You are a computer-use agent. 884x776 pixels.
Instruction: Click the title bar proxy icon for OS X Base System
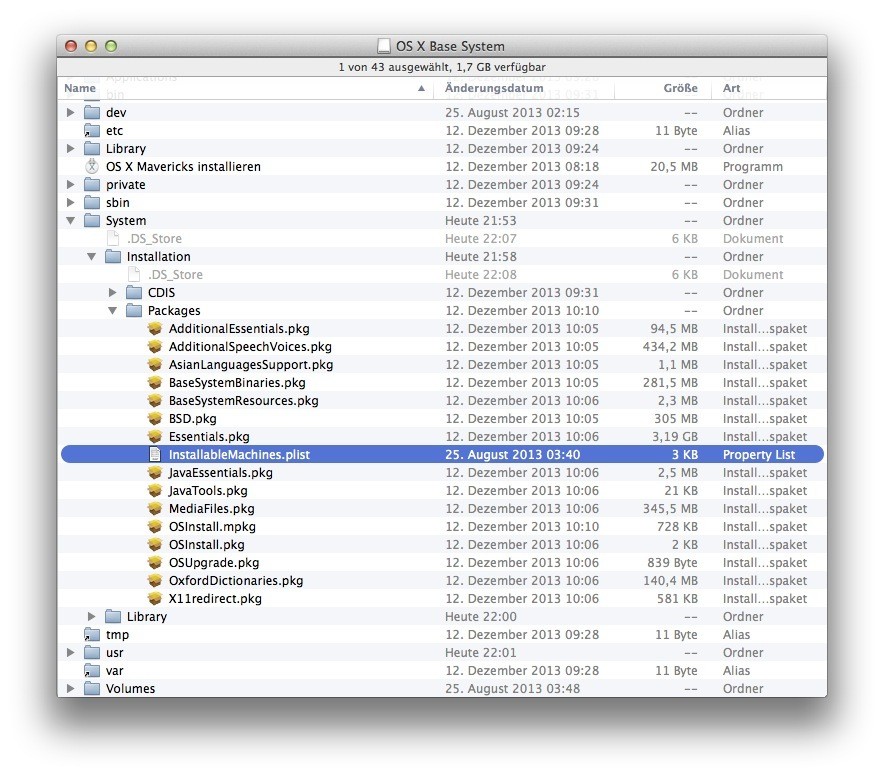point(384,46)
